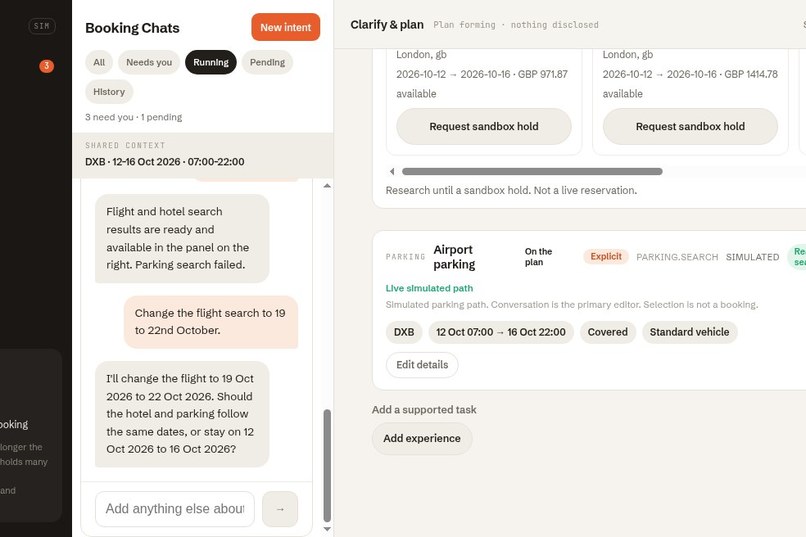Screen dimensions: 806x537
Task: Click the assistant message asking about hotel dates
Action: (x=182, y=414)
